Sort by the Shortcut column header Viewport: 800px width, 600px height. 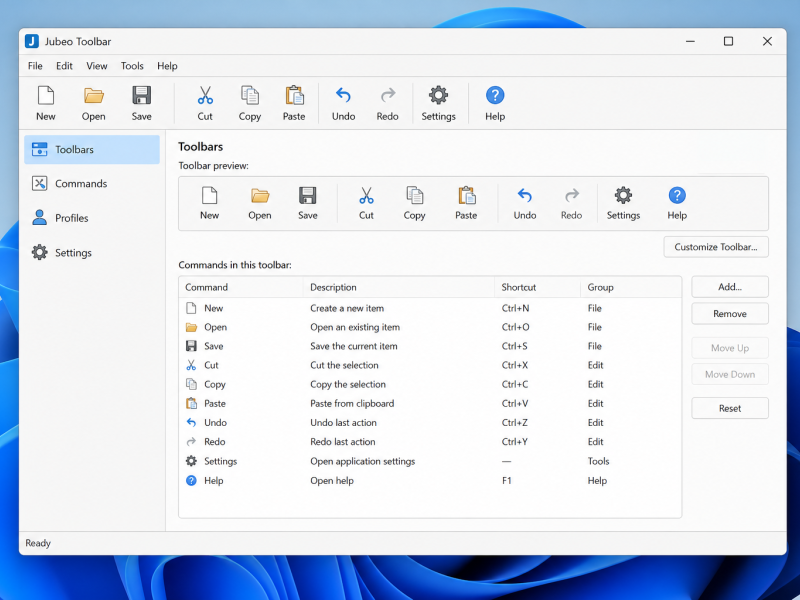[x=537, y=287]
